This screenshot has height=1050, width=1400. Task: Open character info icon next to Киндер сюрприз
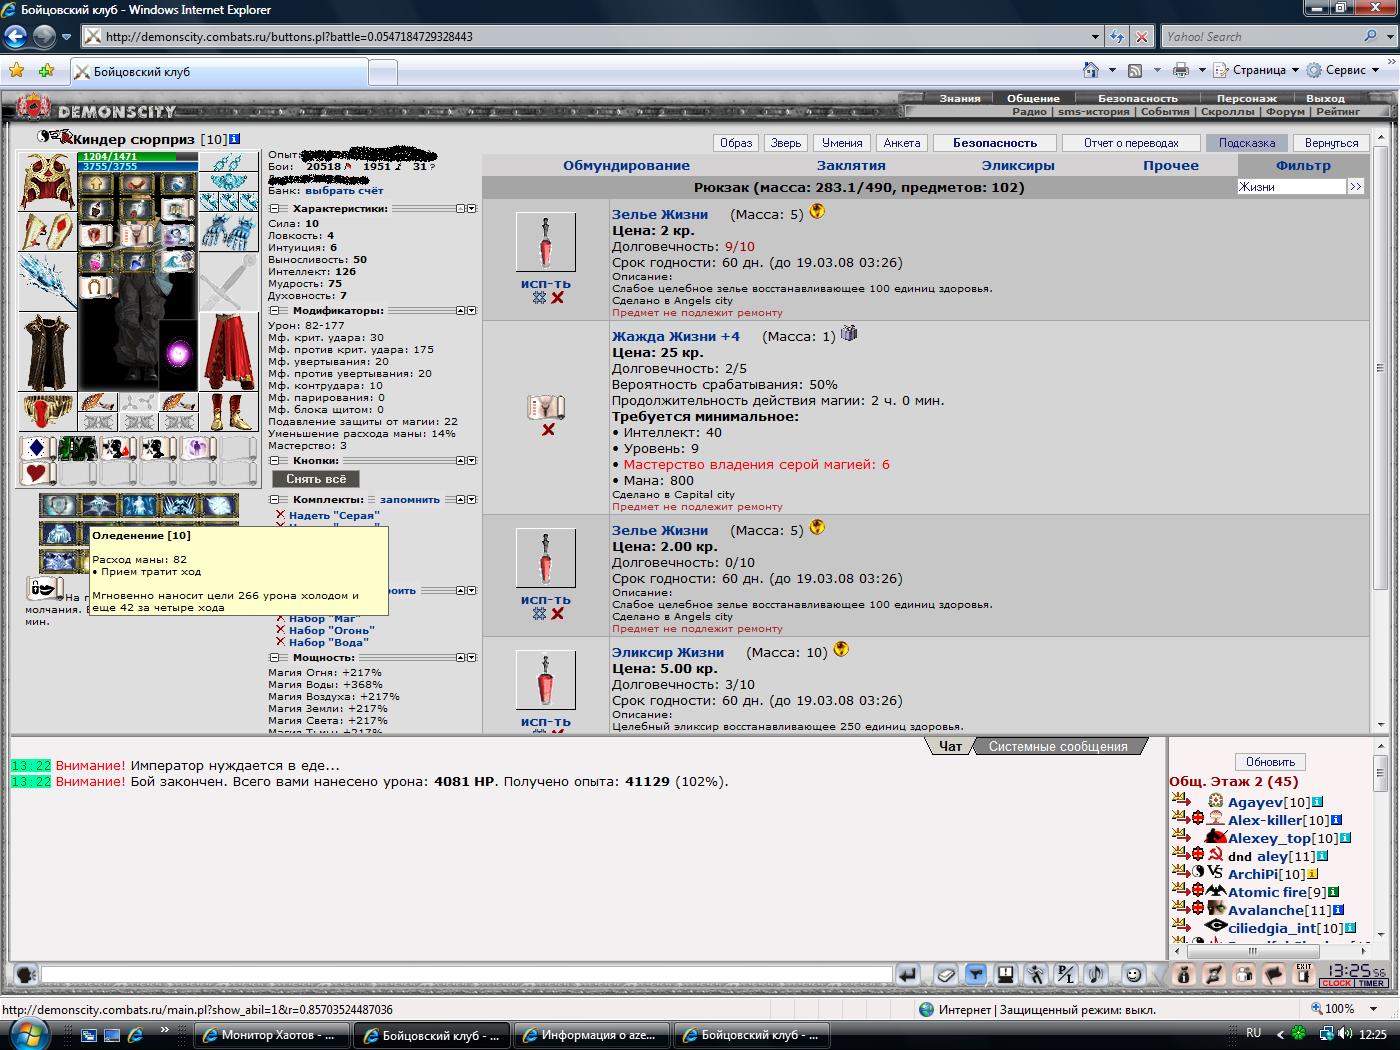point(234,139)
